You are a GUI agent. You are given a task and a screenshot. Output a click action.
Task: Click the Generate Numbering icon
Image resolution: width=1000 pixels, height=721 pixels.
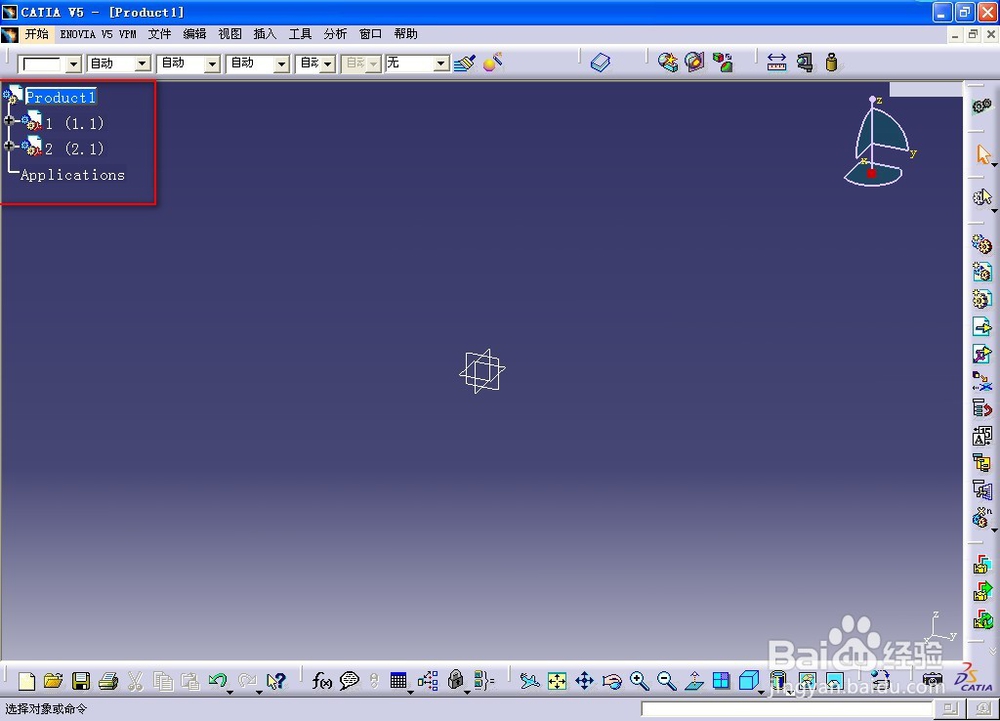click(982, 436)
